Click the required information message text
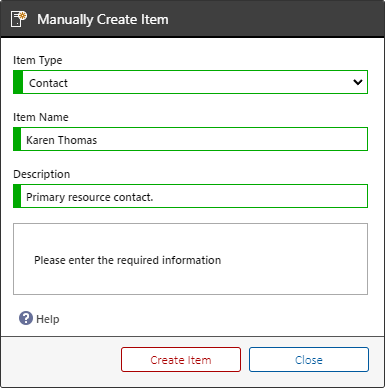Image resolution: width=385 pixels, height=388 pixels. click(128, 260)
